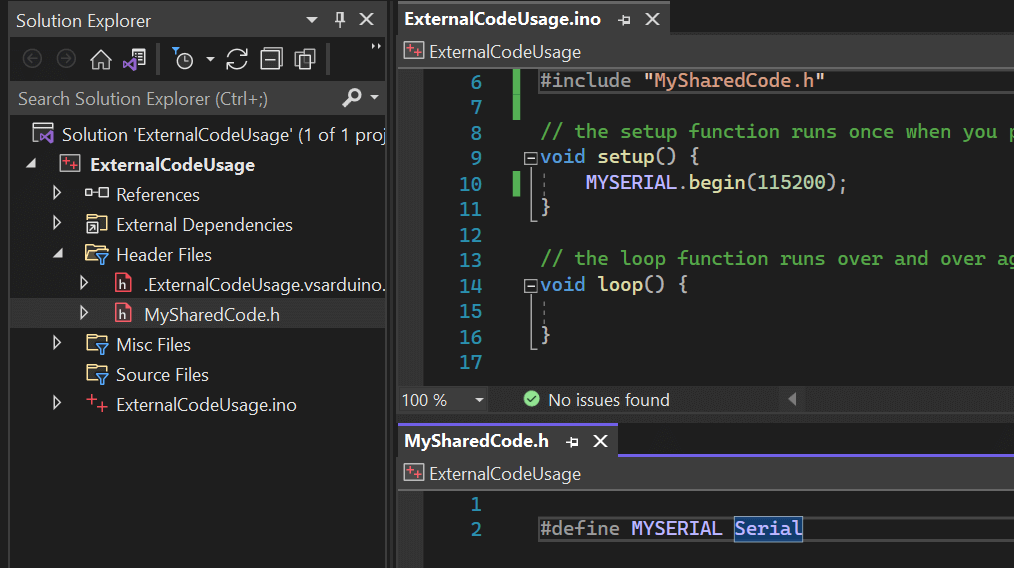Collapse All items in Solution Explorer
Viewport: 1014px width, 568px height.
pos(271,60)
